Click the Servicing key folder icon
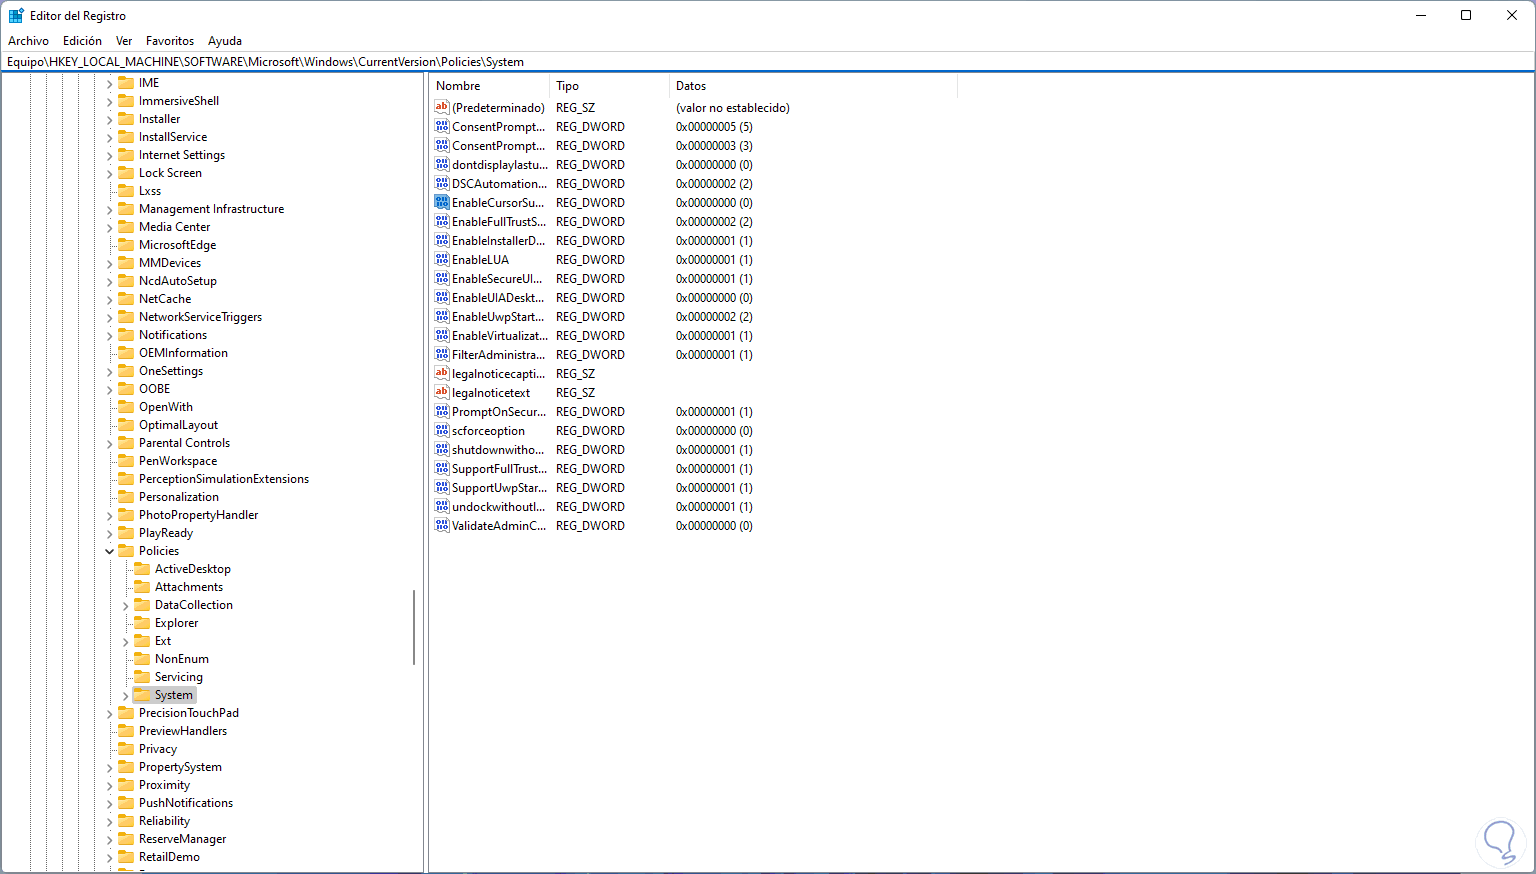This screenshot has width=1536, height=874. click(x=142, y=677)
